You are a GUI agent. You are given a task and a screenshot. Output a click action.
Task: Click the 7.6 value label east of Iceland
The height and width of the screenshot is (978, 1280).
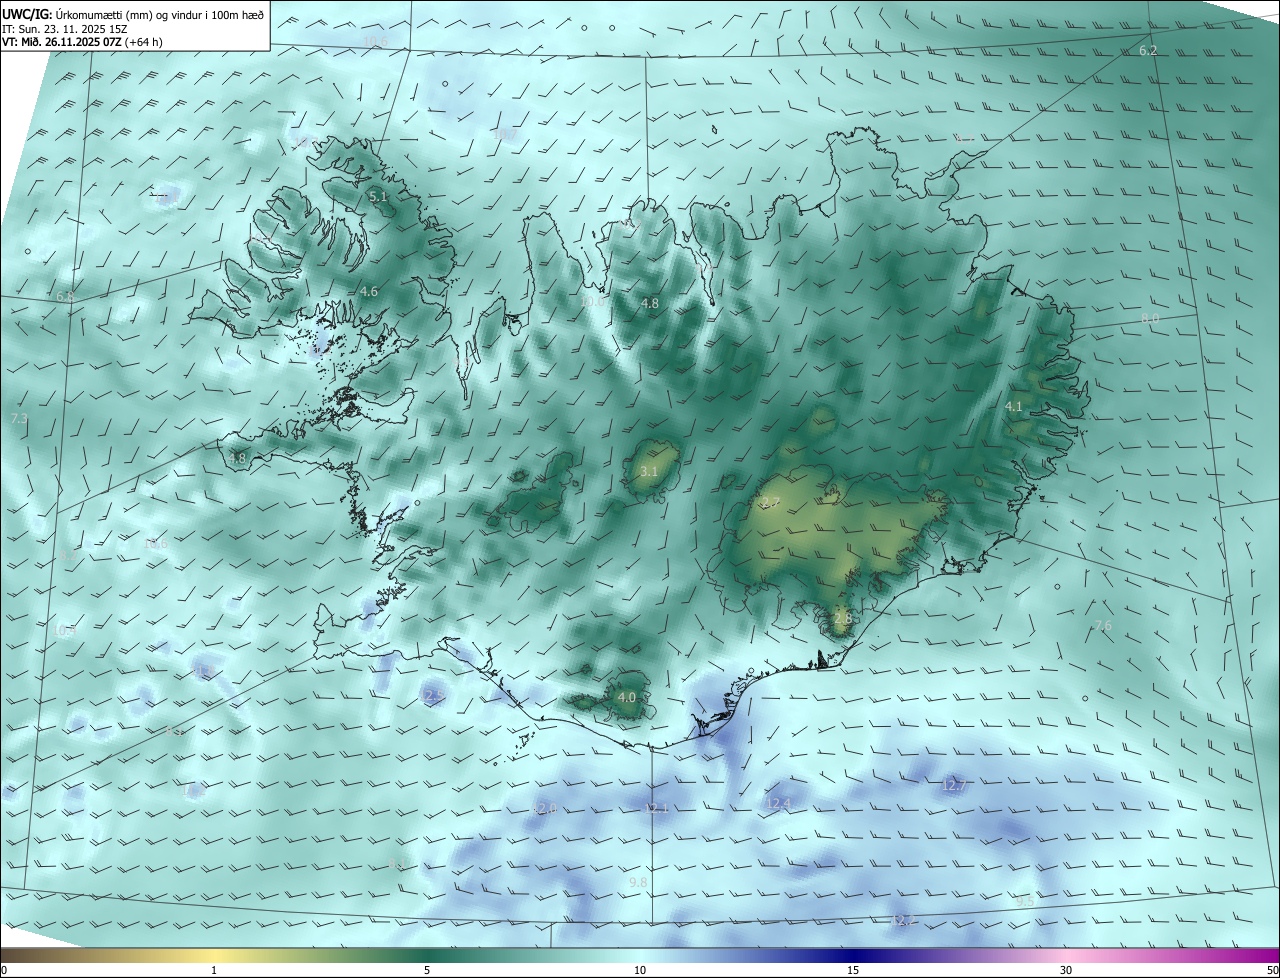[x=1102, y=626]
